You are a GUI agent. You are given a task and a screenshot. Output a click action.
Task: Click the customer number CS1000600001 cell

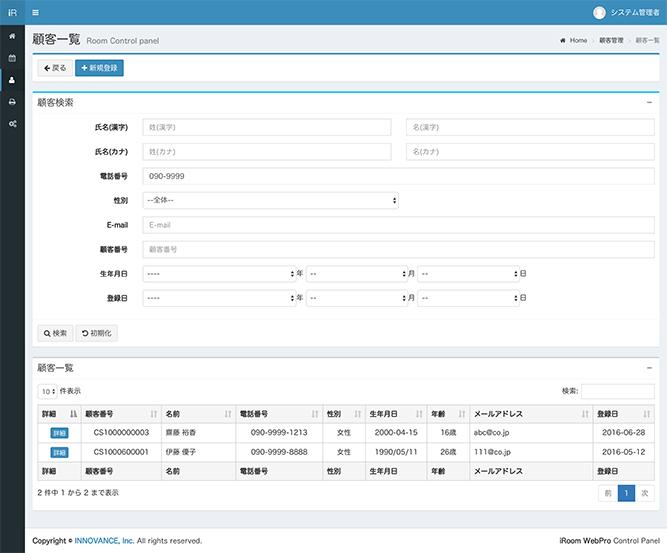[x=121, y=452]
